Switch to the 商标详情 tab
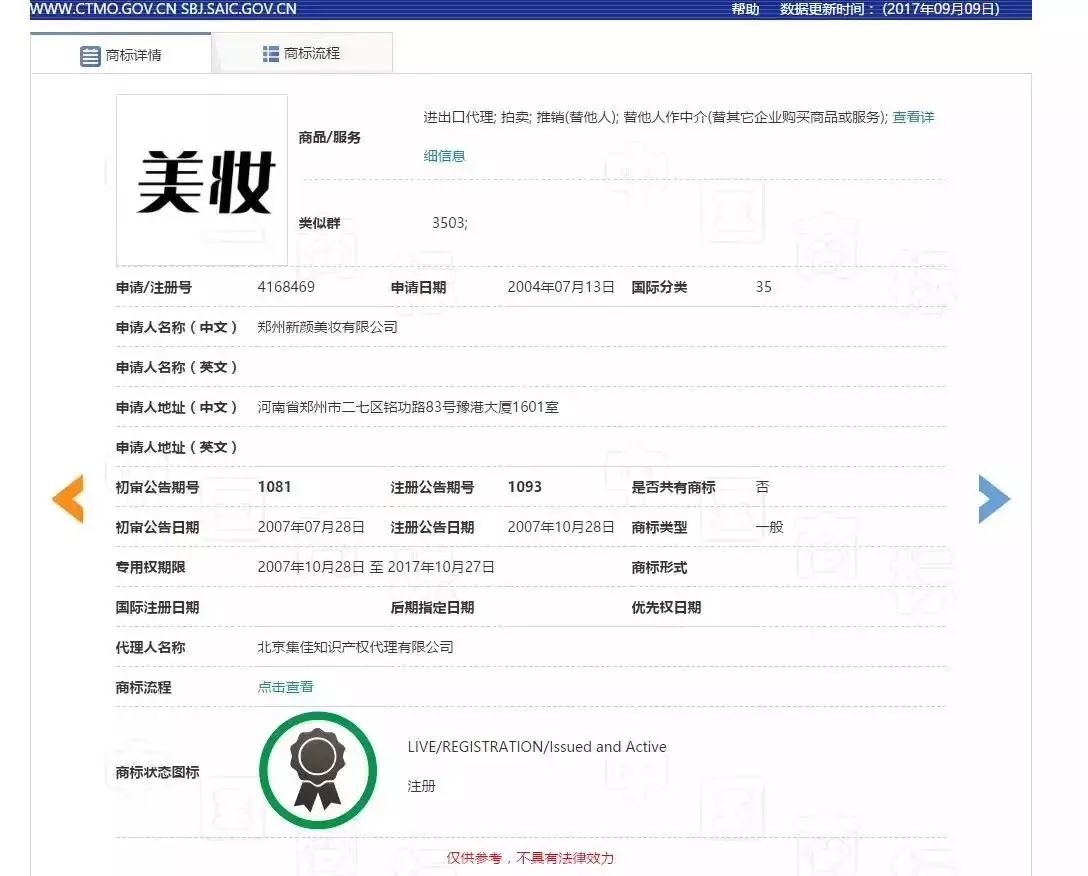The width and height of the screenshot is (1088, 876). [x=121, y=55]
